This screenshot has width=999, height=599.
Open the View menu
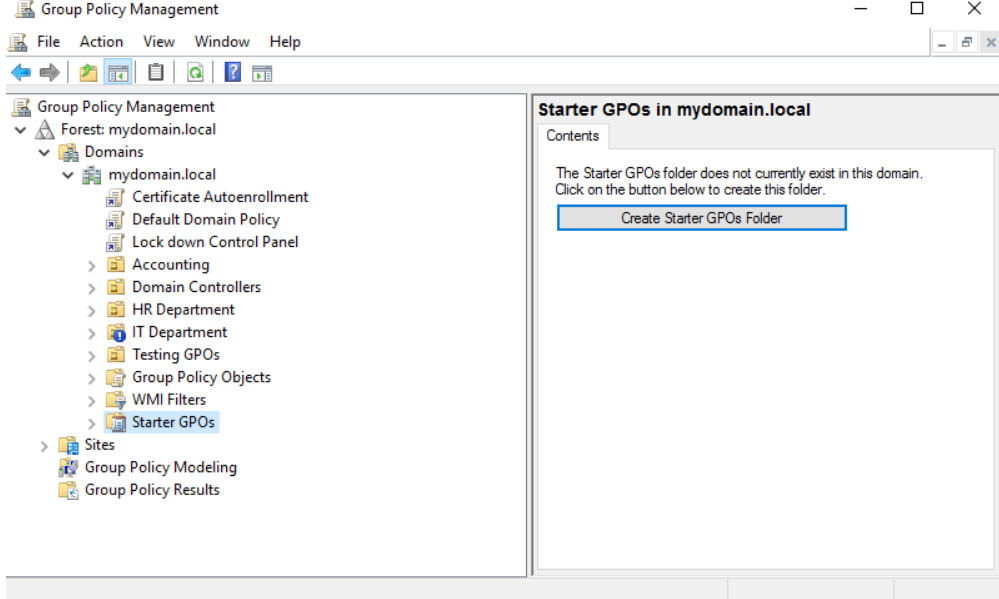[158, 41]
